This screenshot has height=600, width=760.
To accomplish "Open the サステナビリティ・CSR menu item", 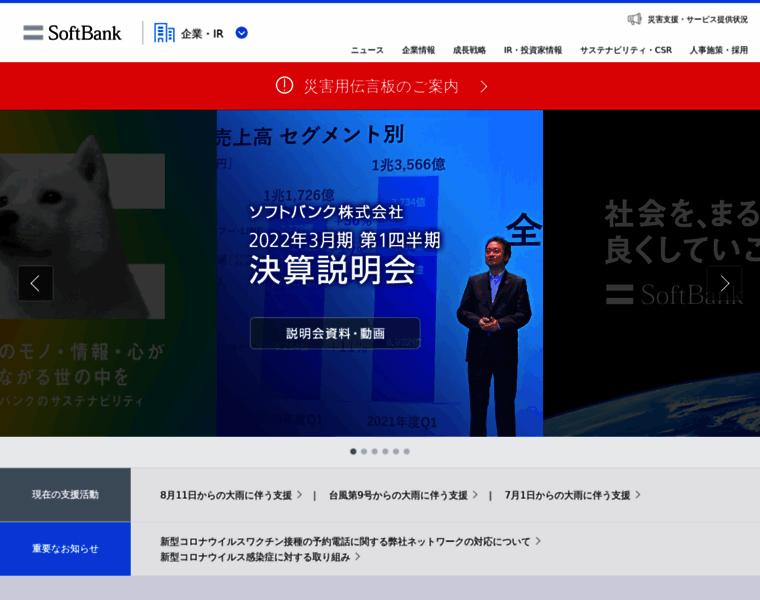I will (x=626, y=50).
